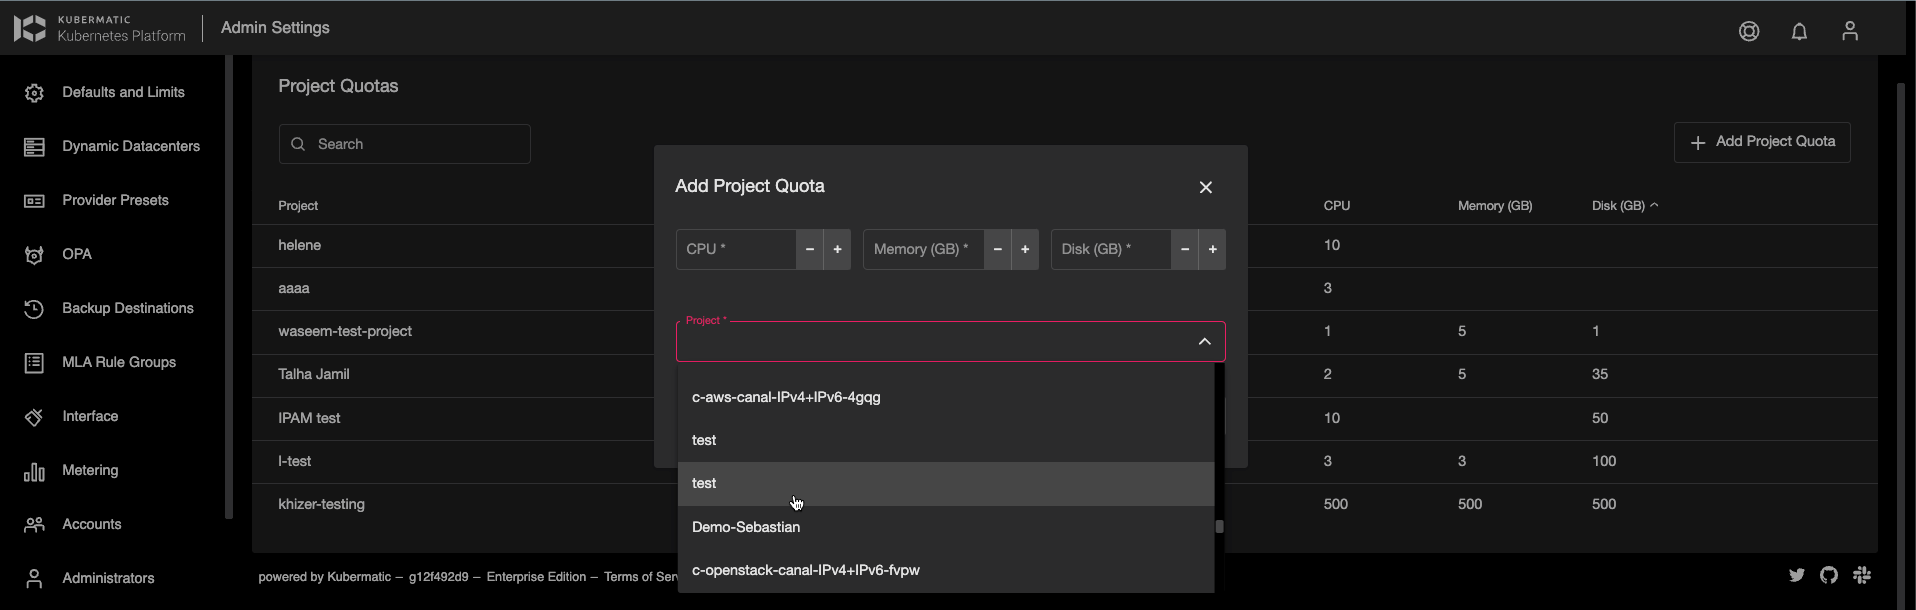
Task: Click the IPAM test project name
Action: (x=309, y=418)
